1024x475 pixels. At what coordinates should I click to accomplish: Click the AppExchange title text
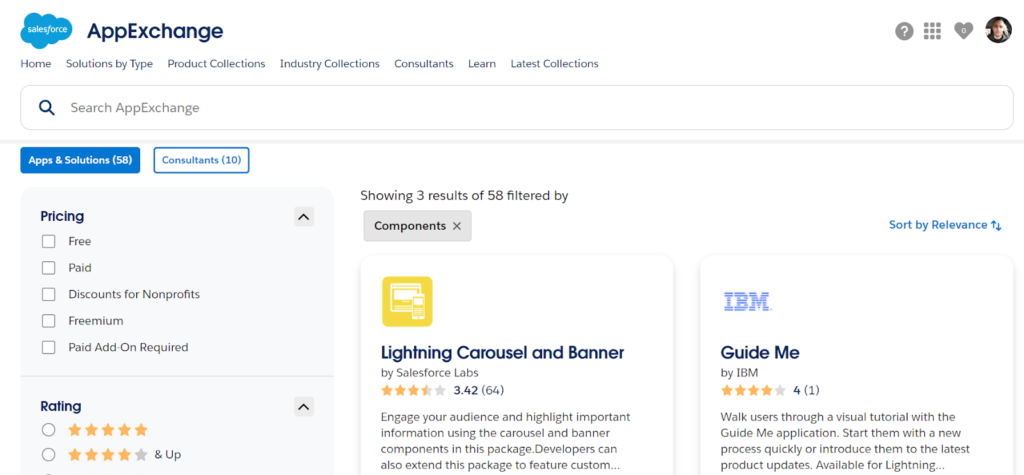click(155, 31)
